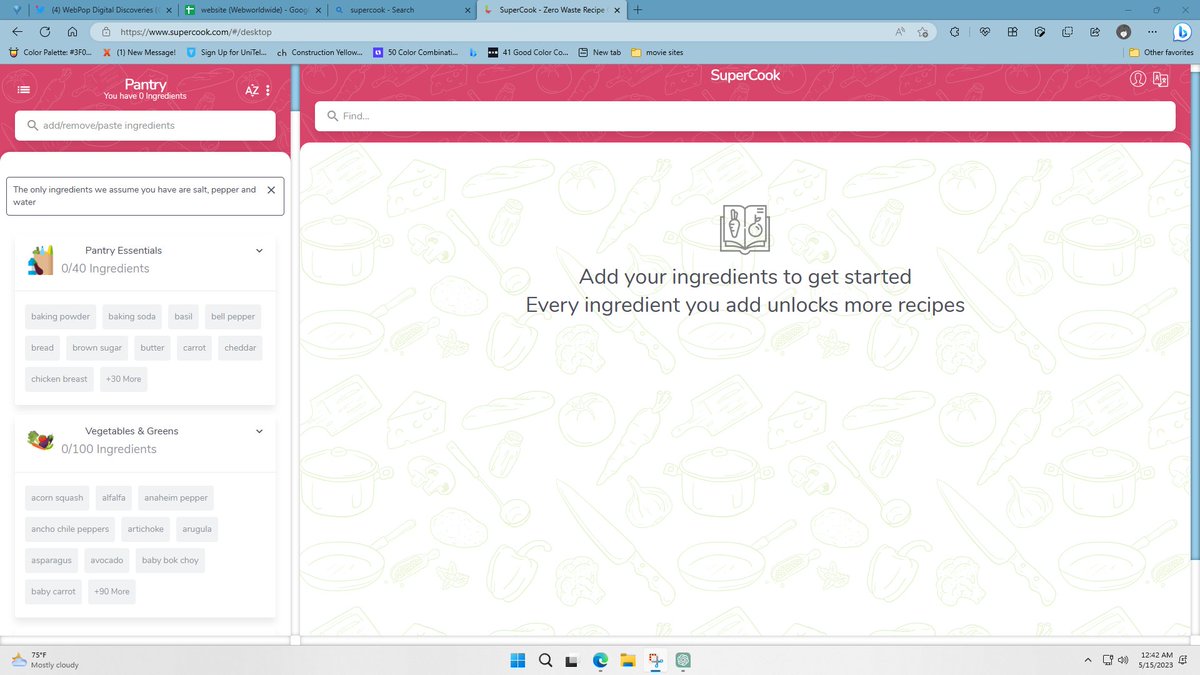
Task: Toggle brown sugar ingredient
Action: [x=97, y=348]
